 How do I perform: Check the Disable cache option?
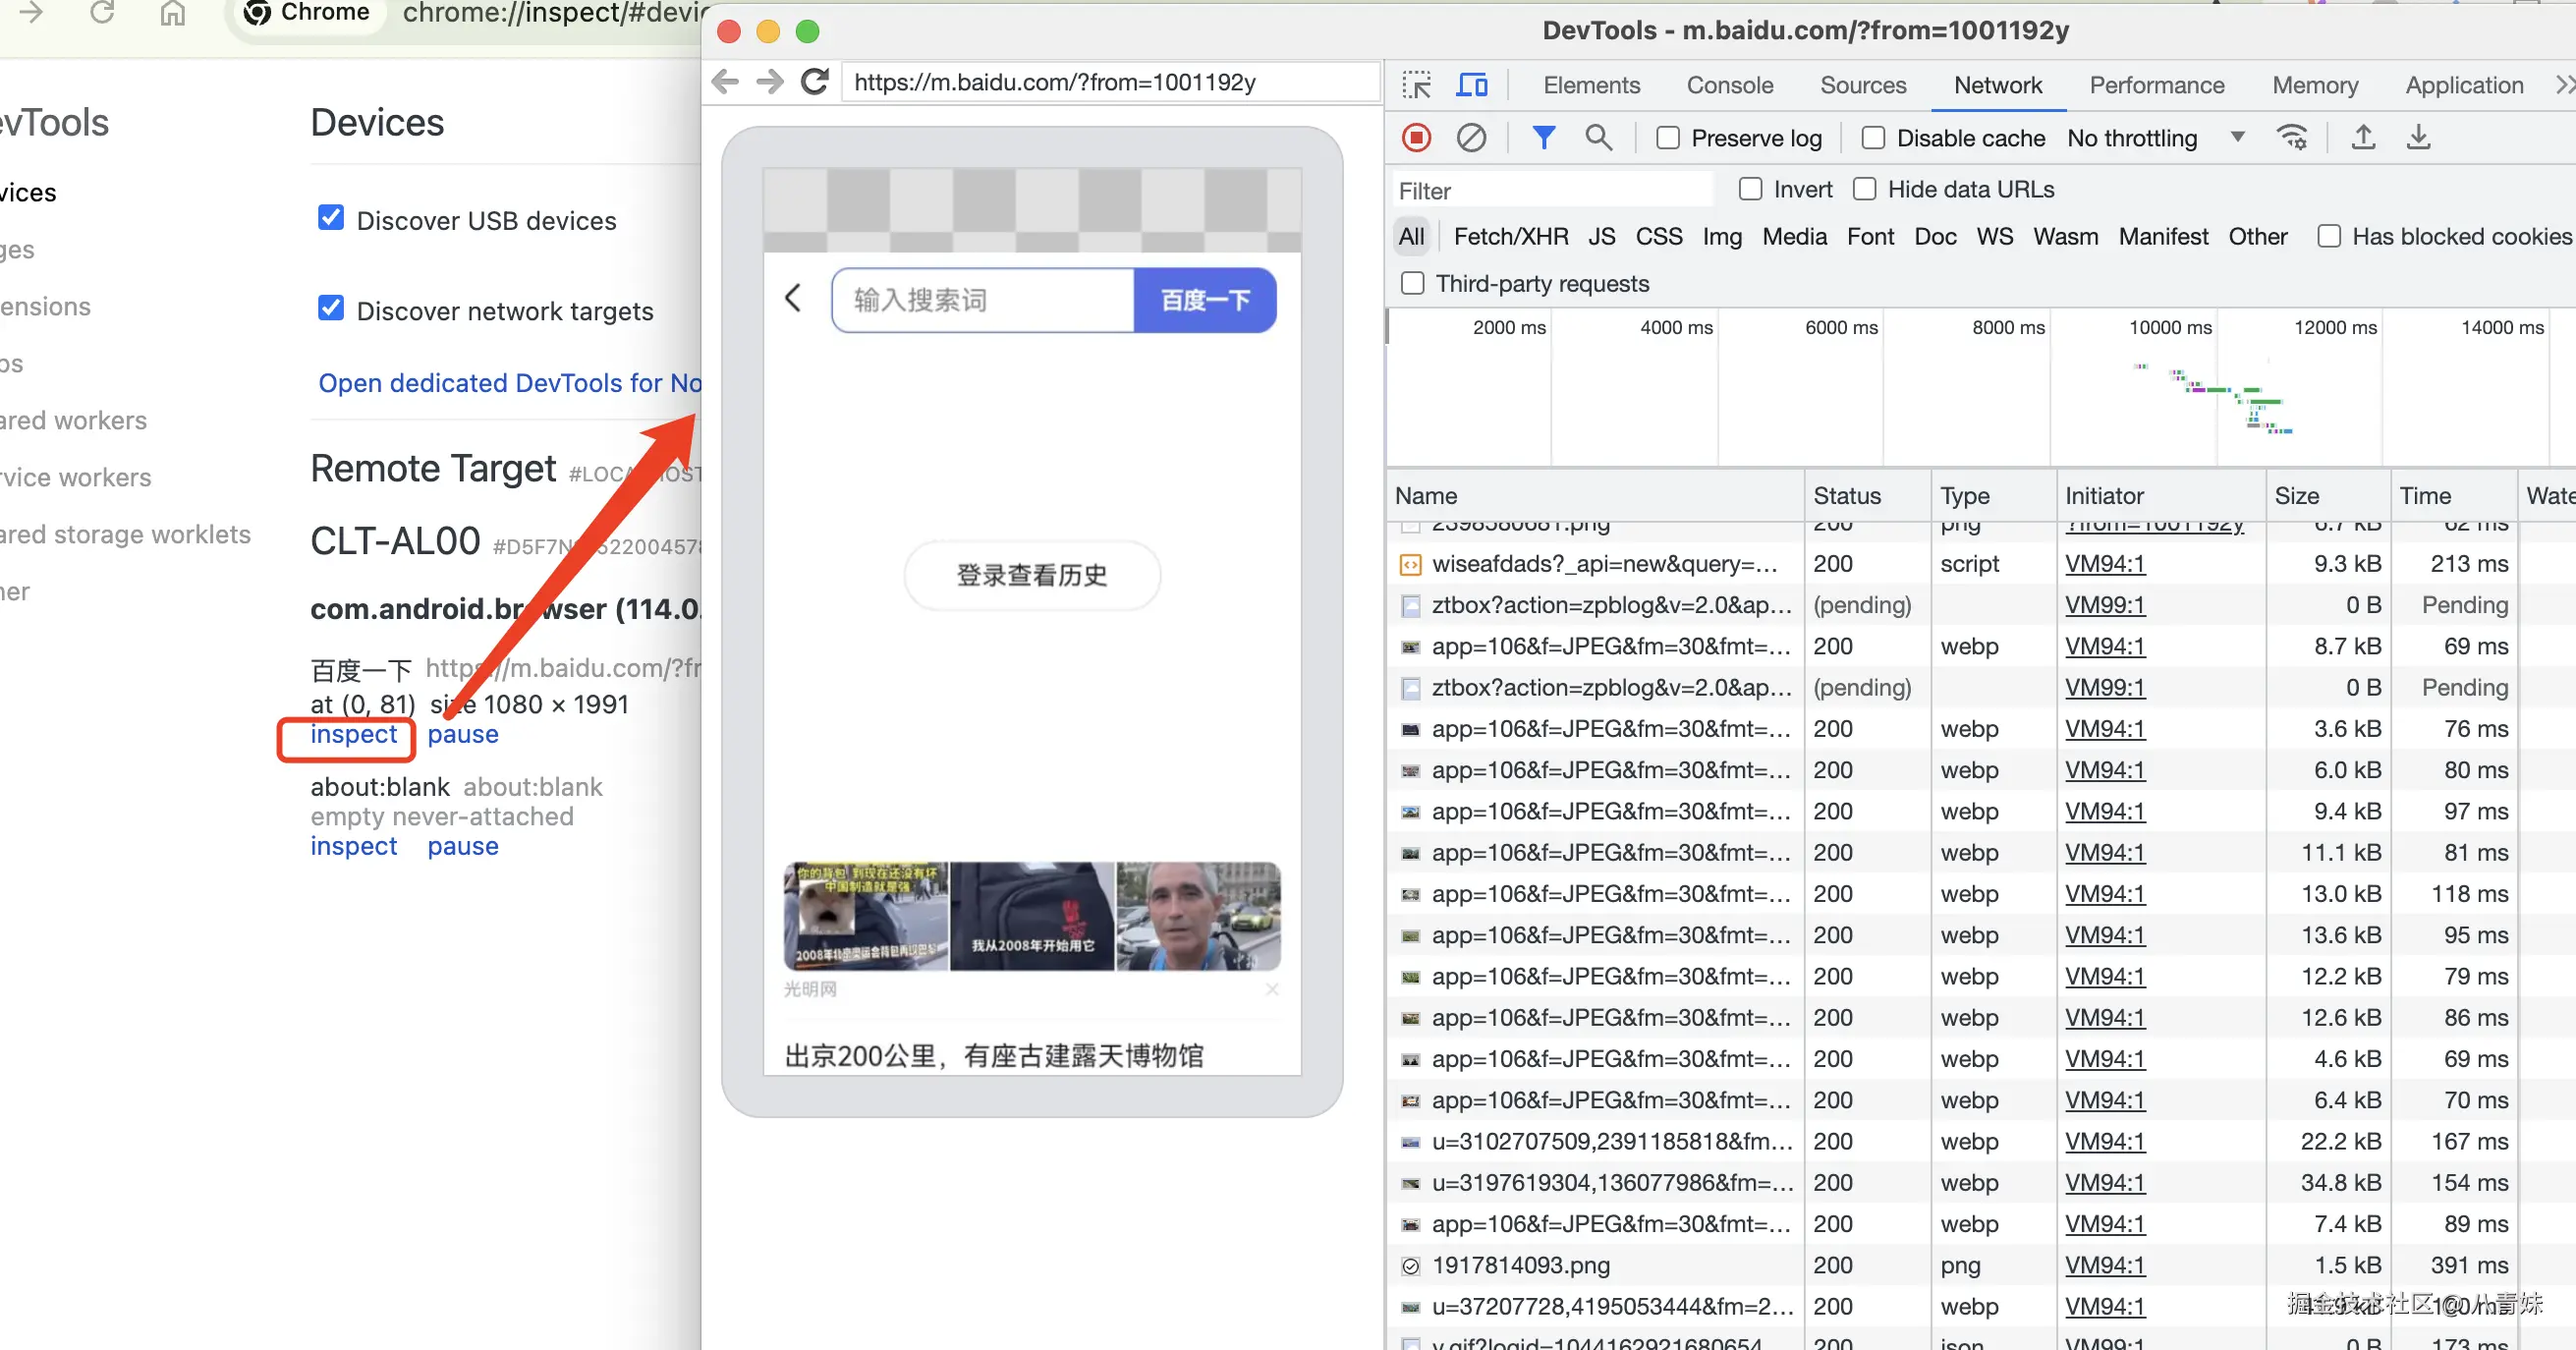[1873, 138]
